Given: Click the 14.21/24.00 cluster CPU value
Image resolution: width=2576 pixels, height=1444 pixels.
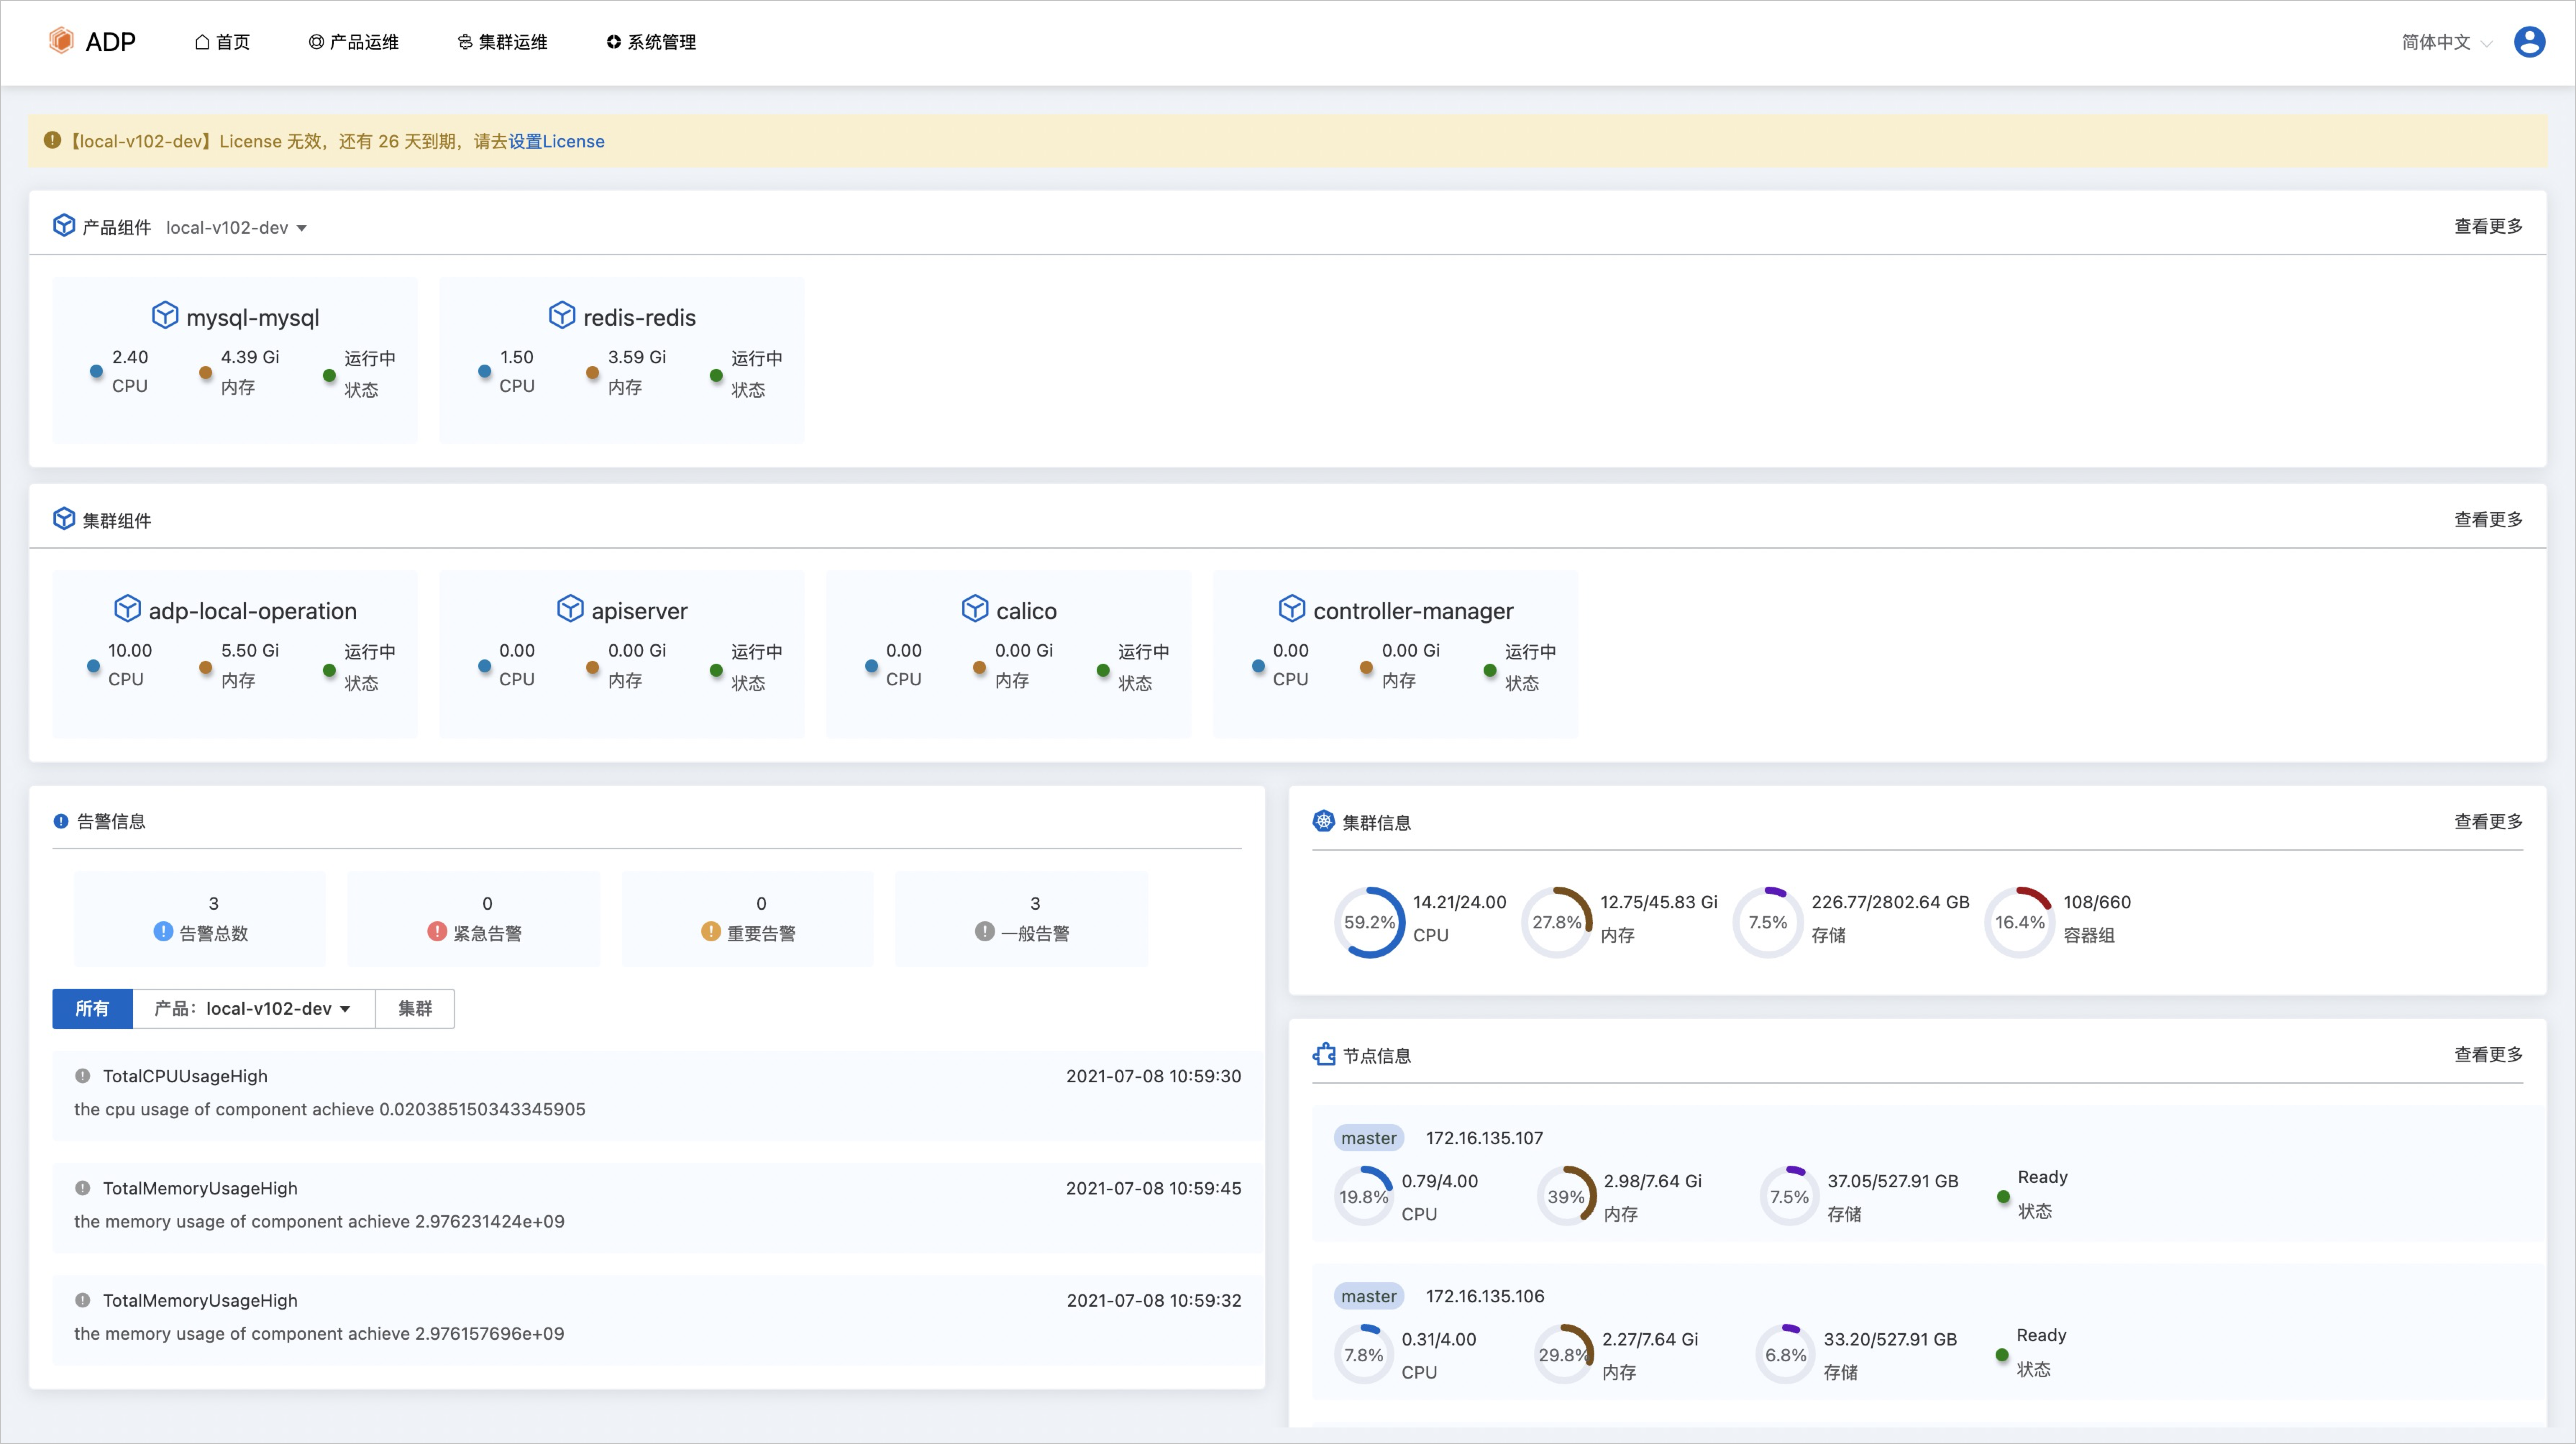Looking at the screenshot, I should [x=1459, y=902].
